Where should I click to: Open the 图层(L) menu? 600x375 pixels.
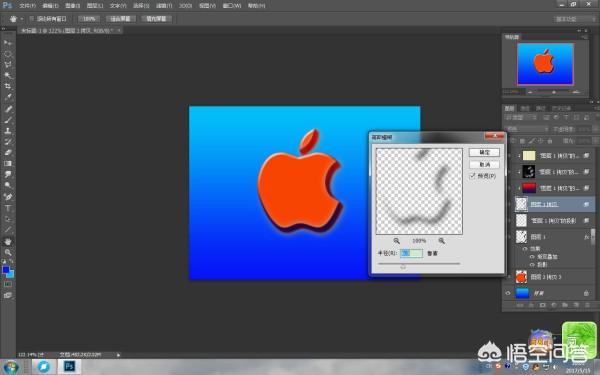[95, 6]
